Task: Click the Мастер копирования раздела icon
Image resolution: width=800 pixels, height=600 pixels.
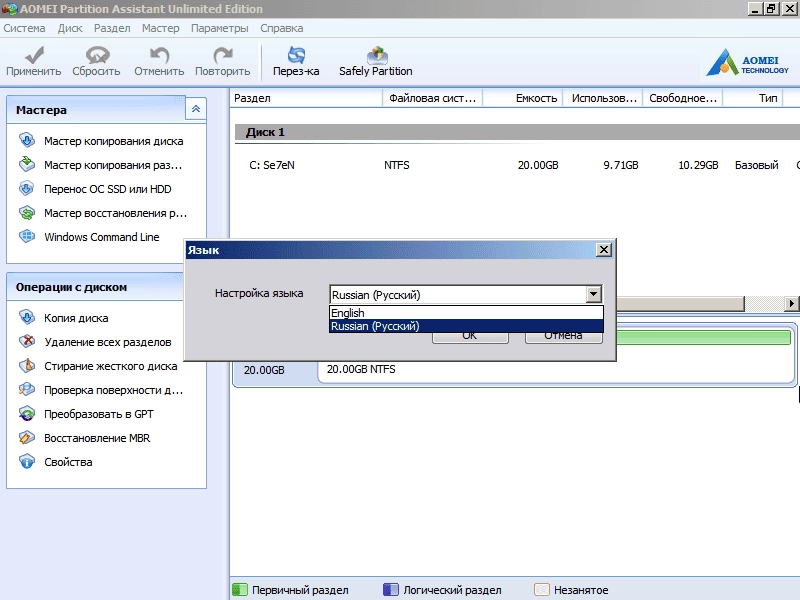Action: coord(27,164)
